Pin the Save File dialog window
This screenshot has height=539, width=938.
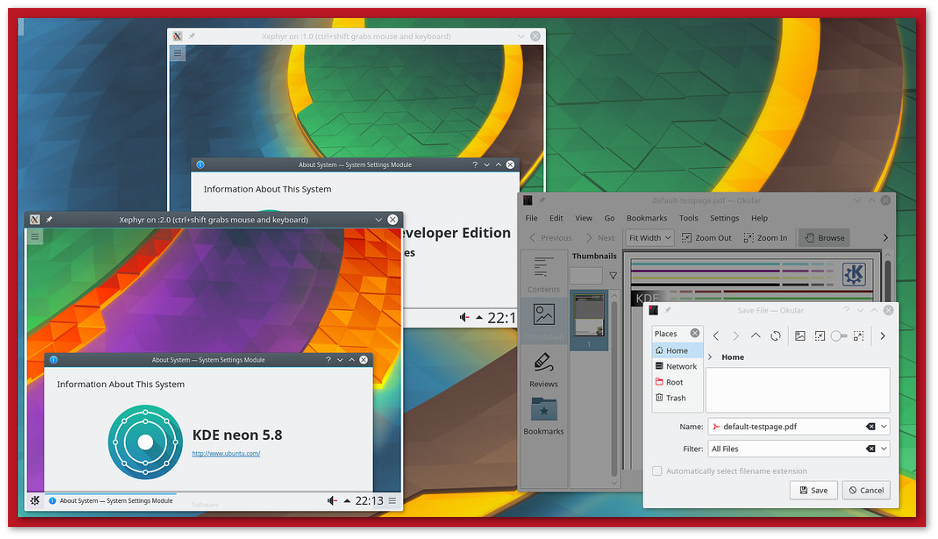pos(668,310)
